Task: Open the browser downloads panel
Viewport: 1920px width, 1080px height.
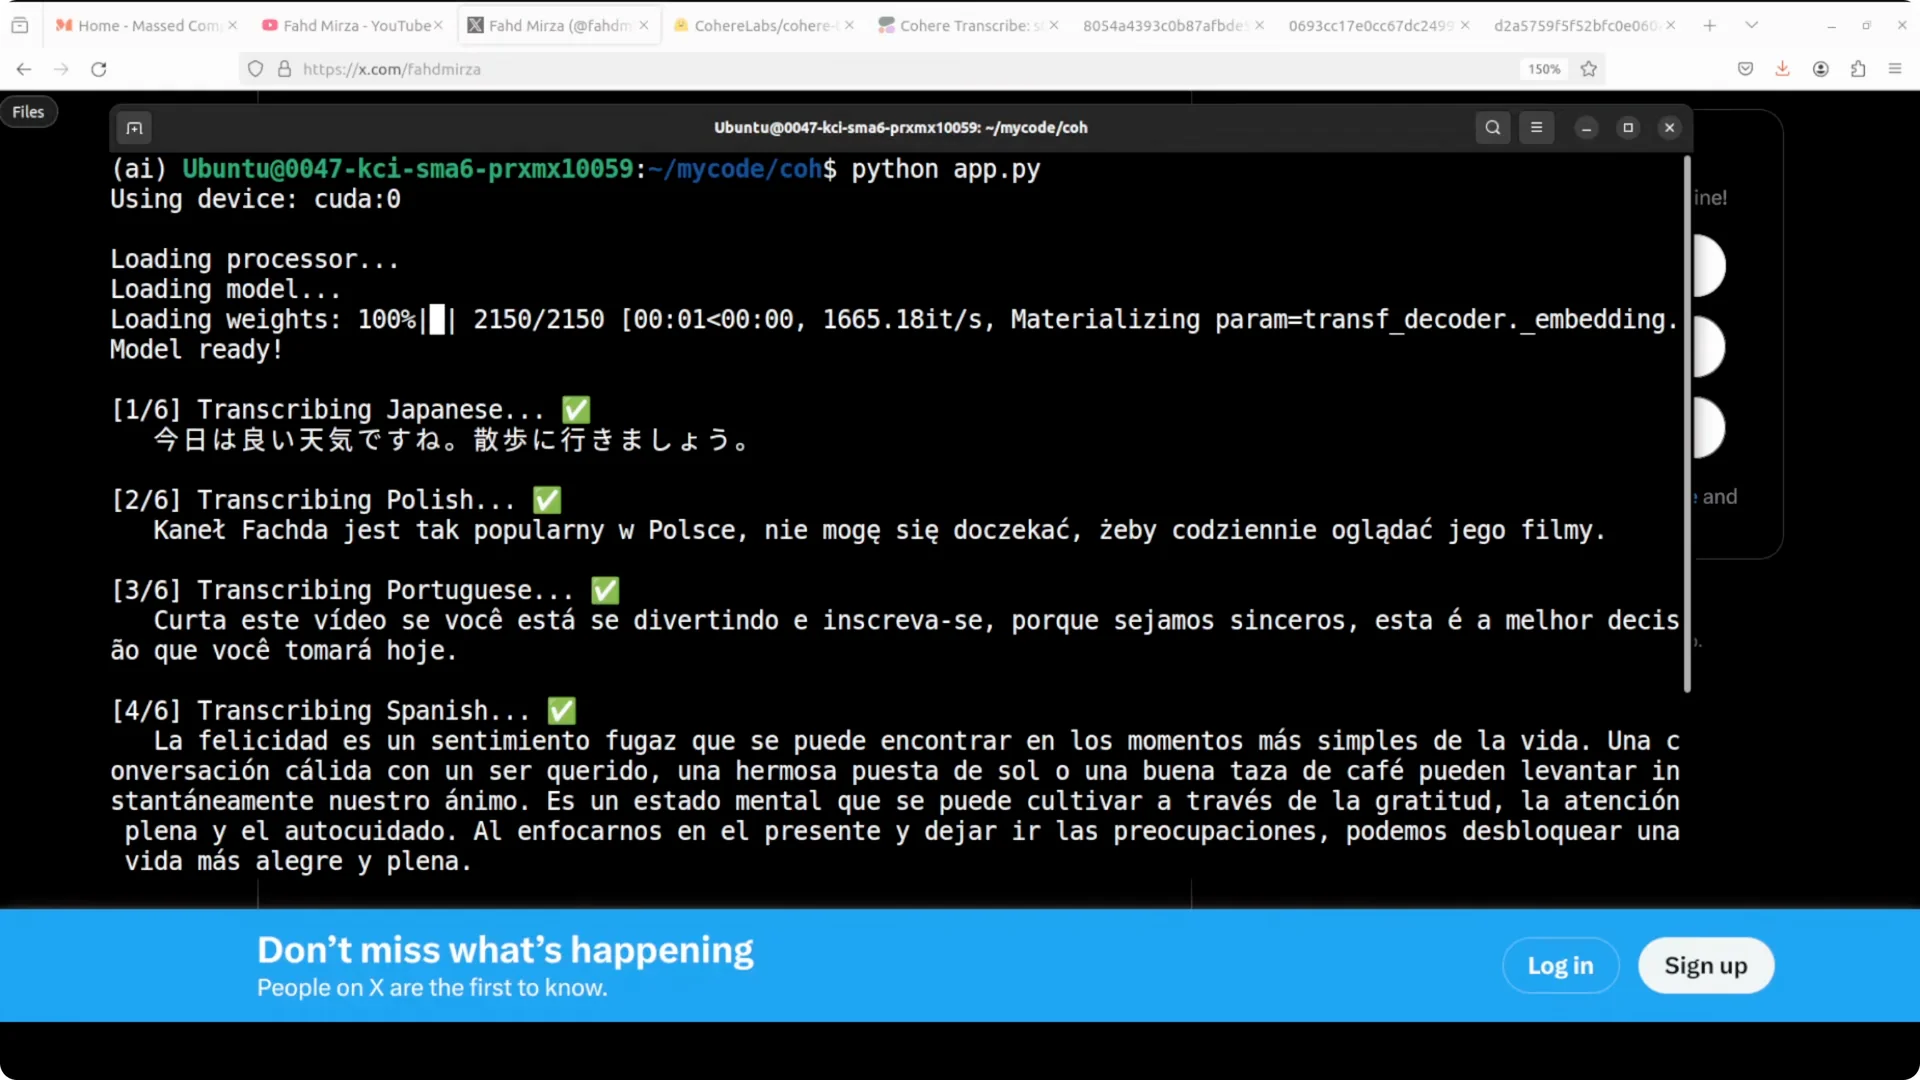Action: click(x=1782, y=69)
